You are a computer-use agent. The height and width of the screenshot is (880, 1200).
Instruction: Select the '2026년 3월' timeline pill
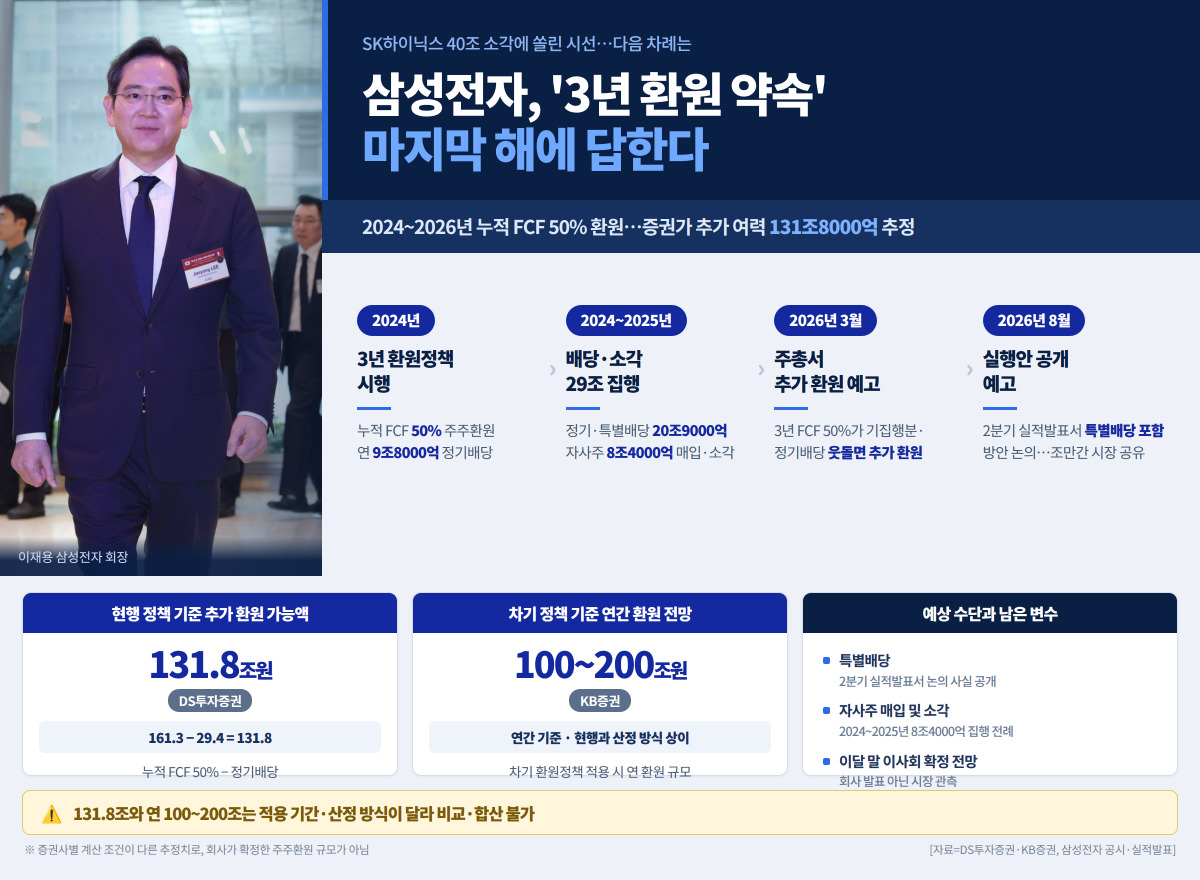tap(825, 320)
